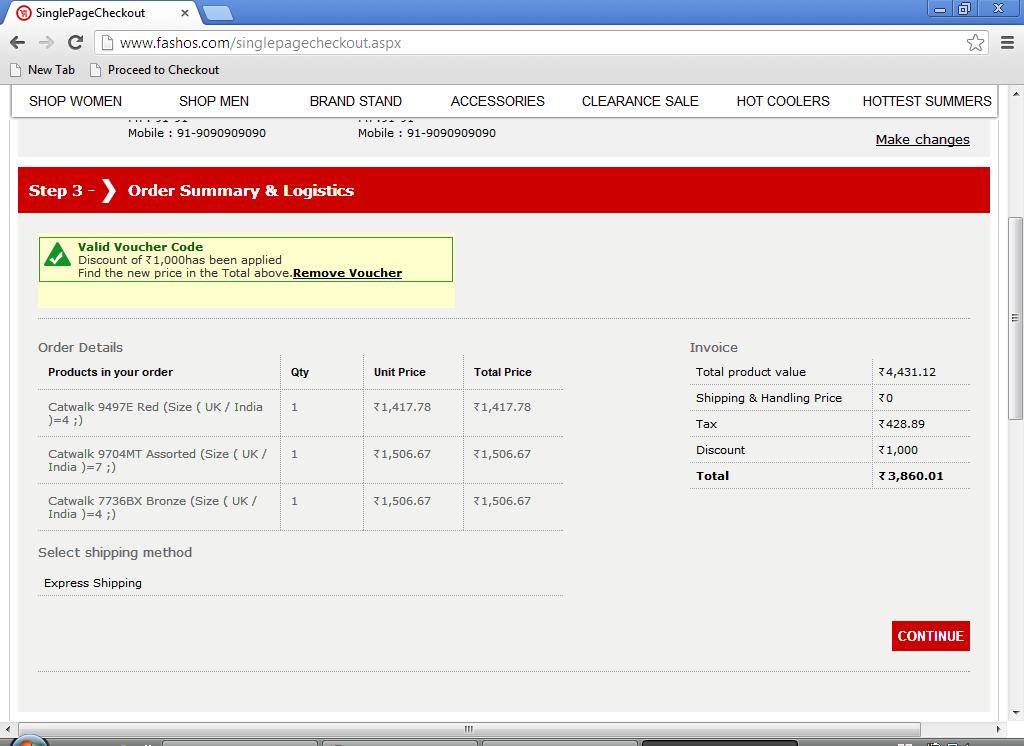
Task: Bookmark this page with the star icon
Action: [x=975, y=42]
